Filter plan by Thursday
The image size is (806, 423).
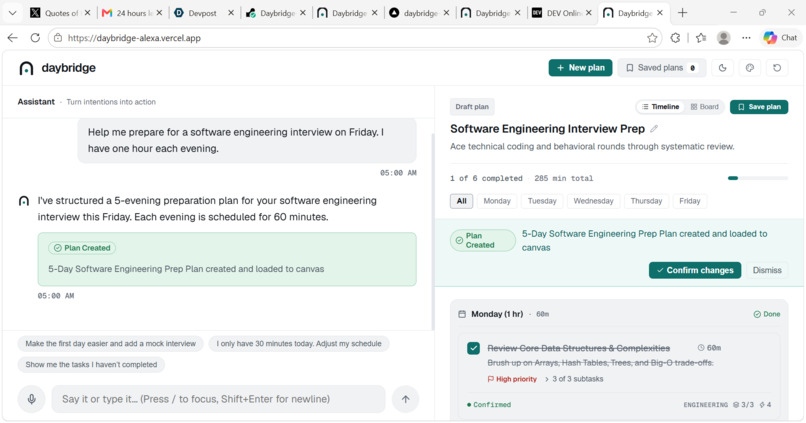646,201
